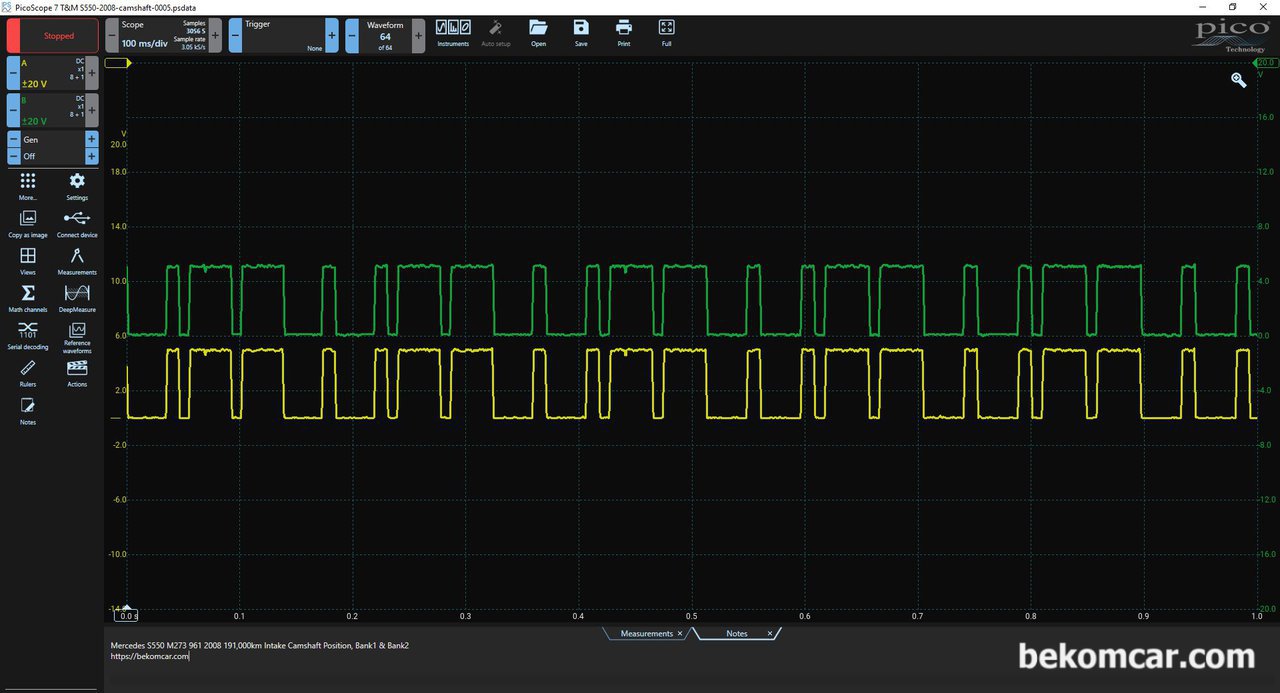1280x693 pixels.
Task: Switch to the Measurements tab
Action: coord(646,634)
